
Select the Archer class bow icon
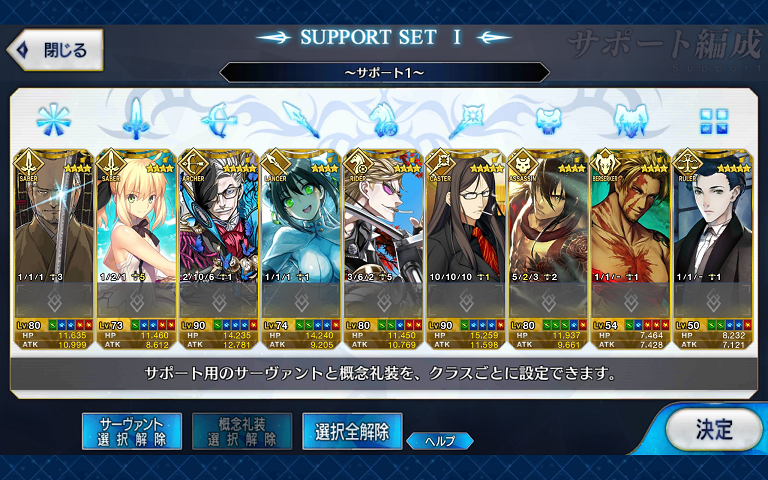[219, 120]
